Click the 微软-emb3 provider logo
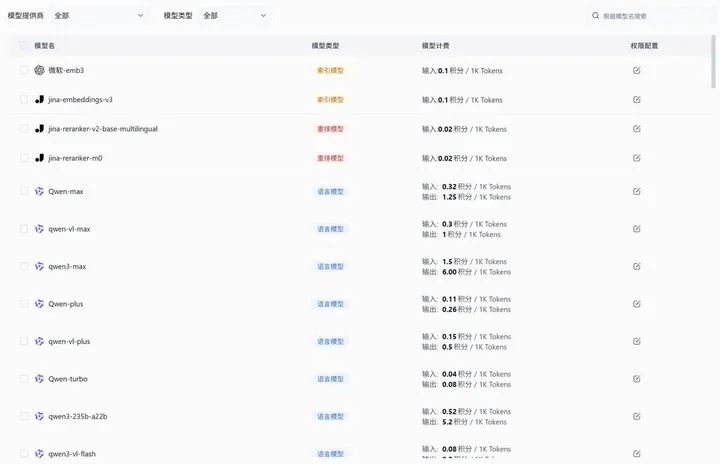 click(39, 70)
